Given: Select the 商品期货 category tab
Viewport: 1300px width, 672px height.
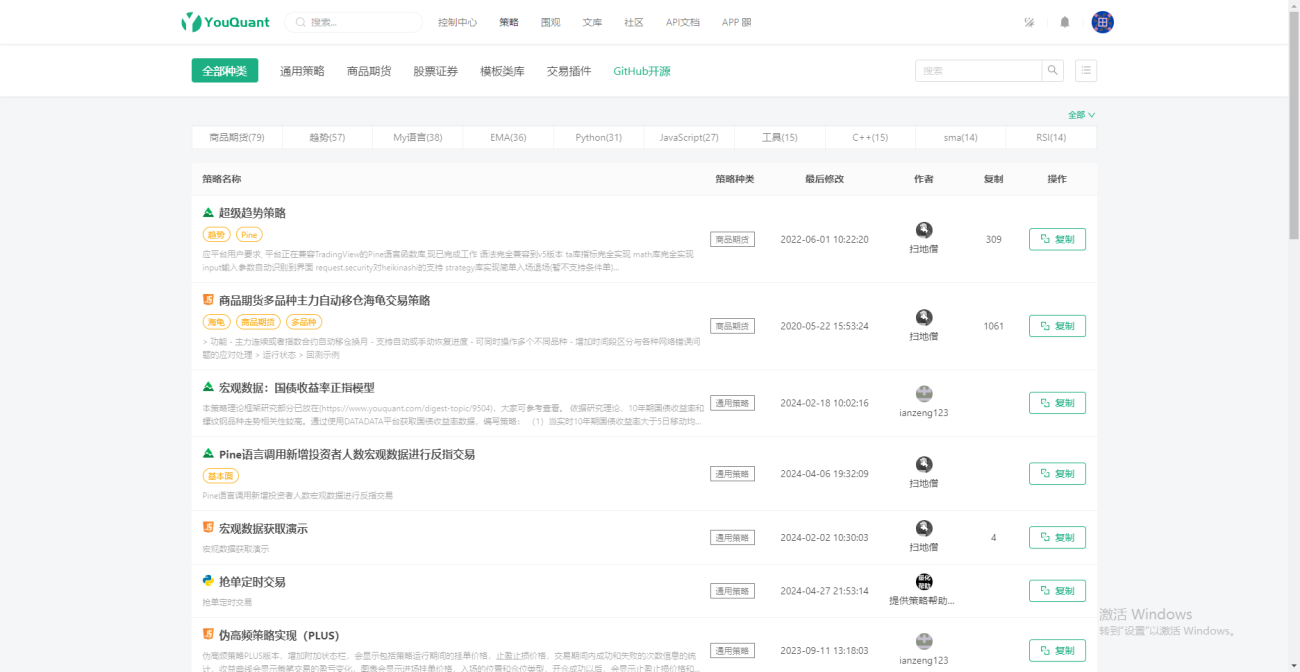Looking at the screenshot, I should pyautogui.click(x=369, y=71).
